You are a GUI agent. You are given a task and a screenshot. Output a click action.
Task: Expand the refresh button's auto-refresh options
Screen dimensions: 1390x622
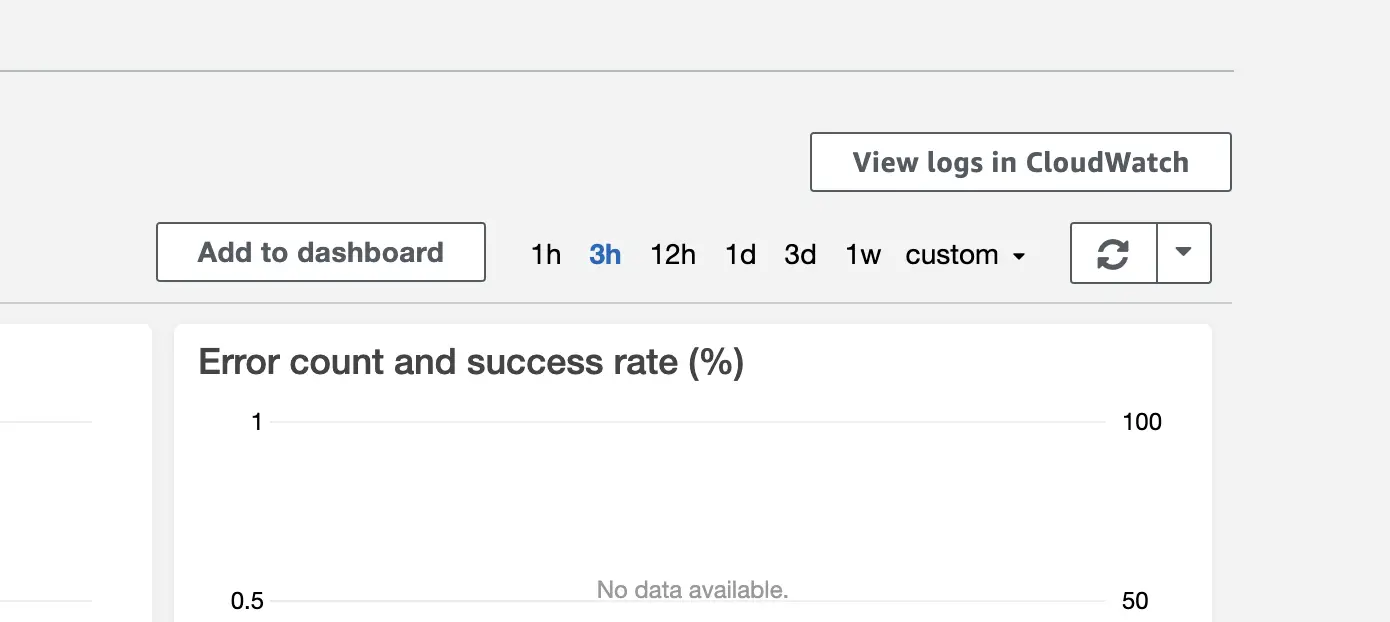tap(1185, 253)
